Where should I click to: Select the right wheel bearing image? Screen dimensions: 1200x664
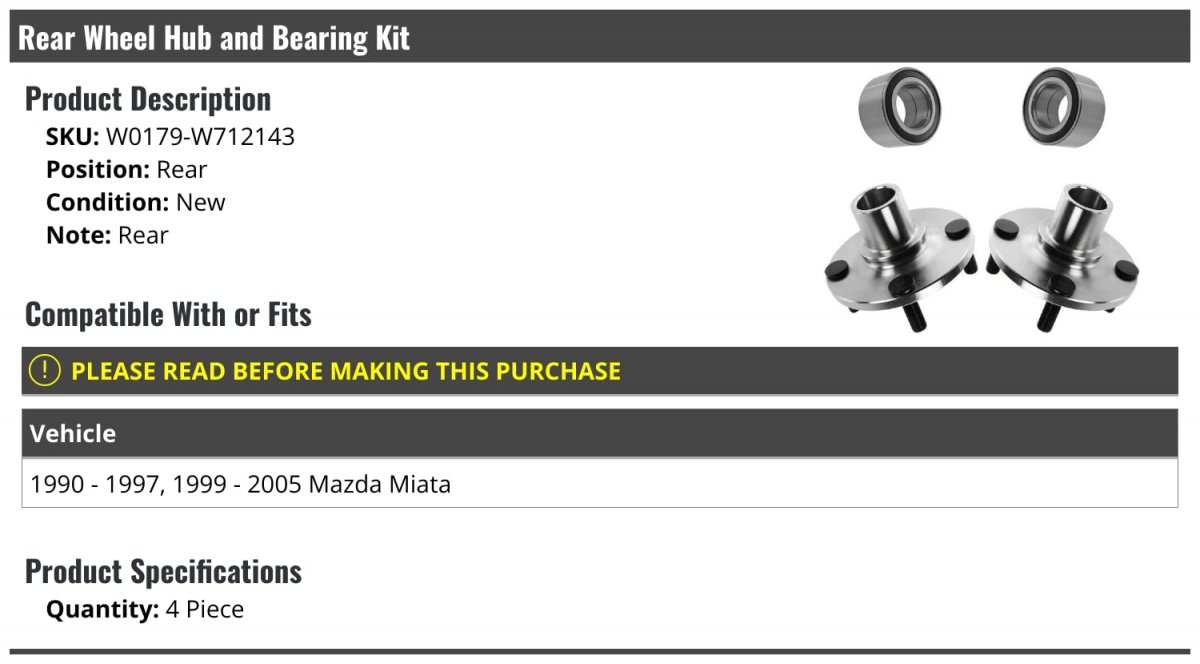(1062, 106)
